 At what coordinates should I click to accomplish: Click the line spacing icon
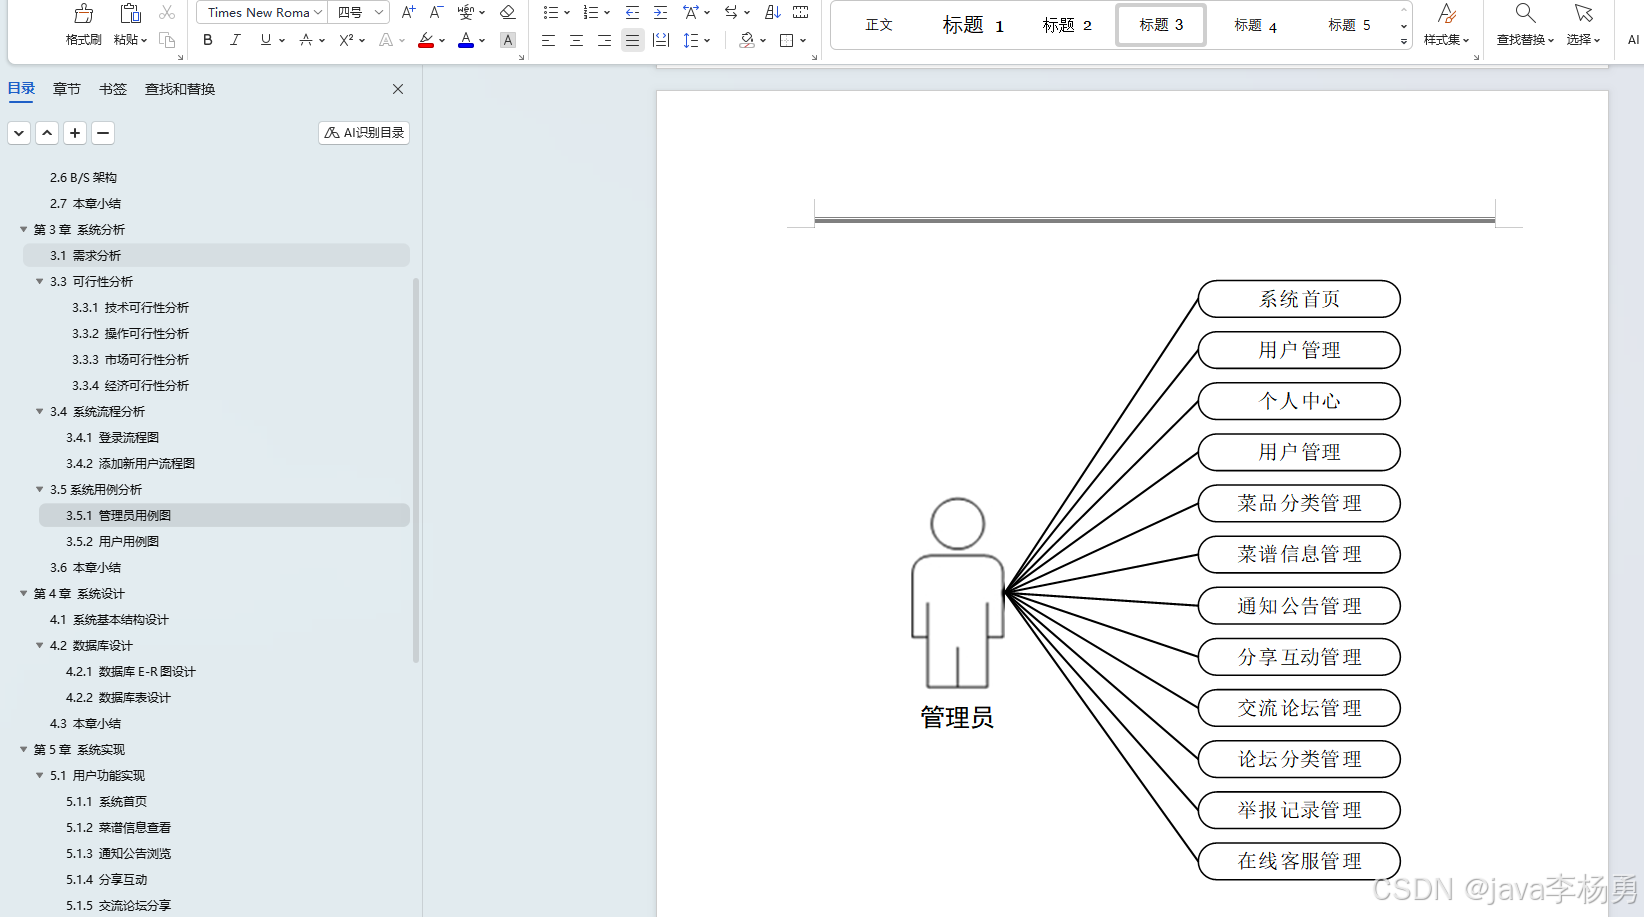coord(691,40)
